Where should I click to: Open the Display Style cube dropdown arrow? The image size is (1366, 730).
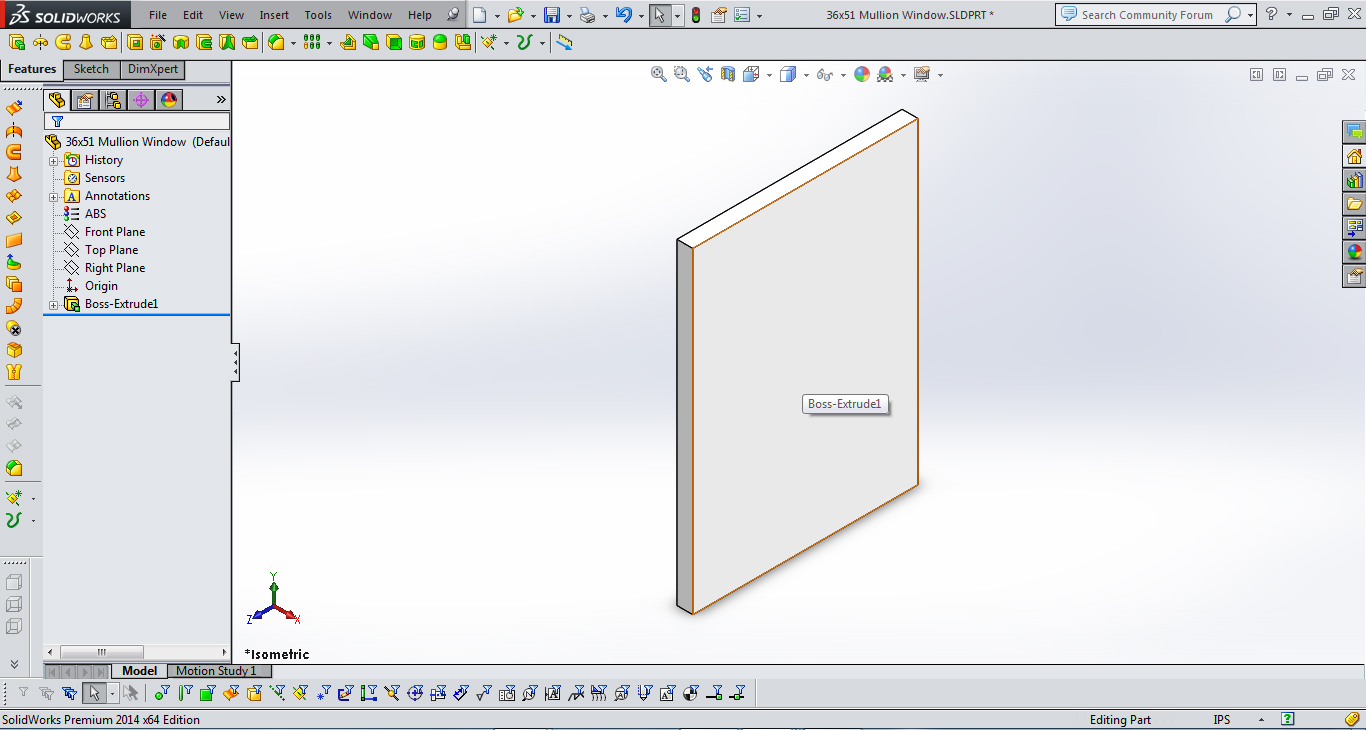[806, 75]
